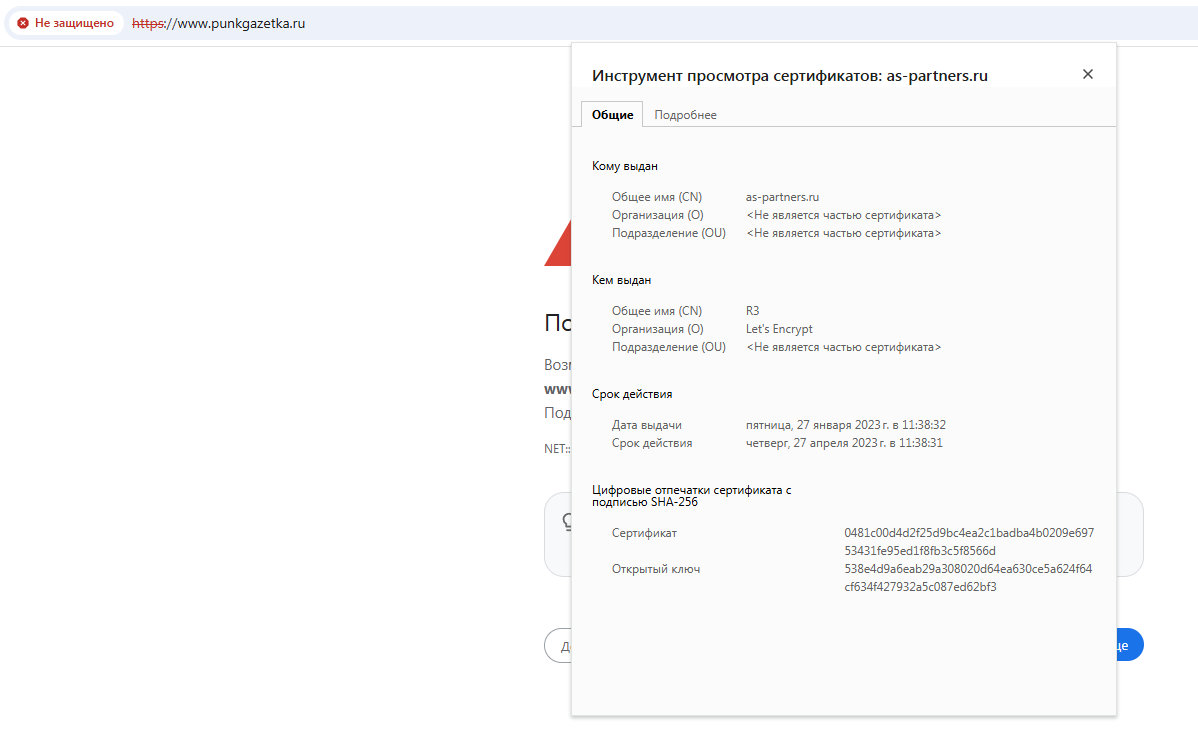Screen dimensions: 1198x748
Task: Click the crossed-out https in the address bar
Action: tap(148, 23)
